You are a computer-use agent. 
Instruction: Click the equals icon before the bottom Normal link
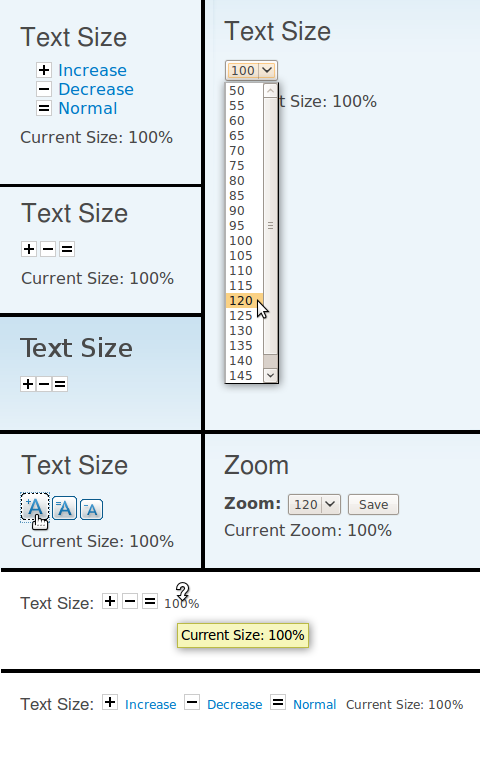click(278, 702)
